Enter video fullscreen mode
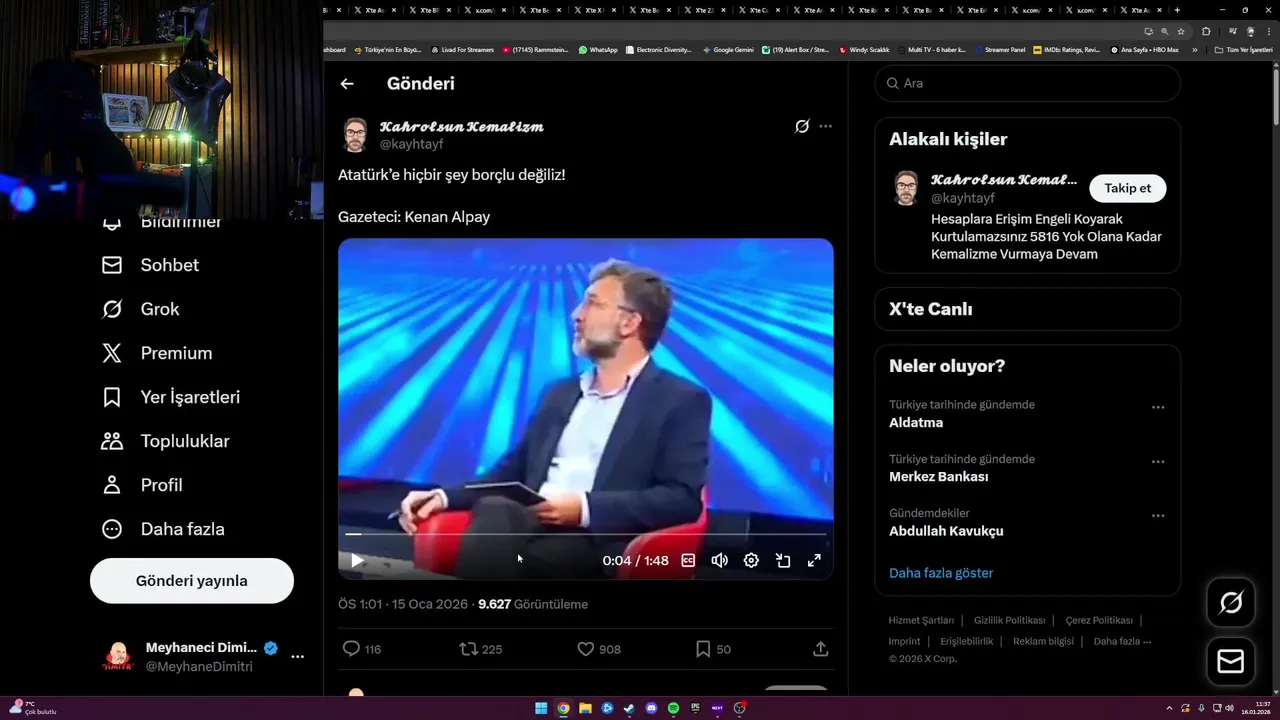The width and height of the screenshot is (1280, 720). tap(814, 561)
